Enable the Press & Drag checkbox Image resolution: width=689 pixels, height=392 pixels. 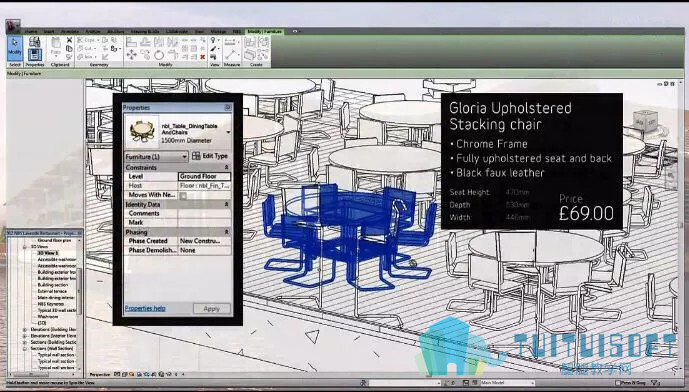[618, 383]
